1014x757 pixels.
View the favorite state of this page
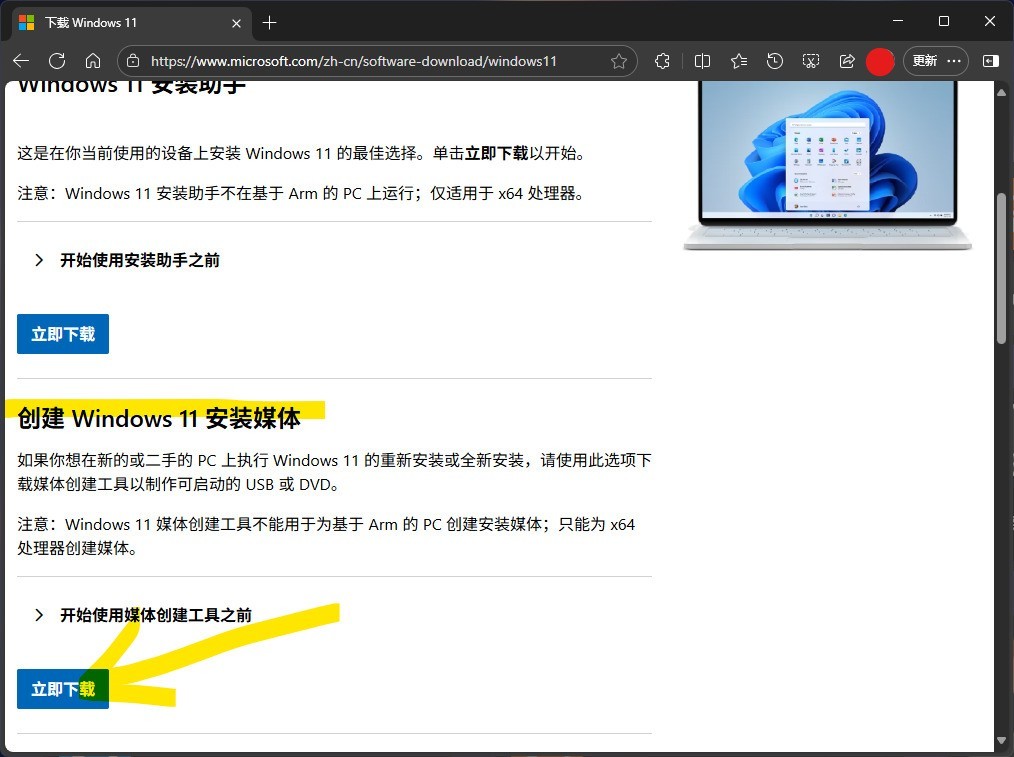[619, 61]
